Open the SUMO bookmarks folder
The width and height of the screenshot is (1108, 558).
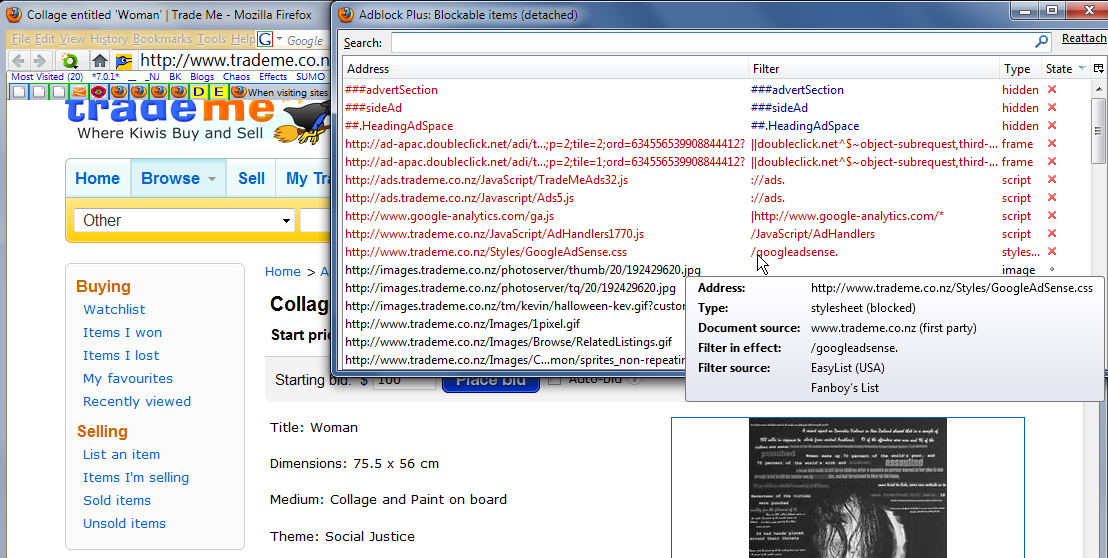coord(310,76)
